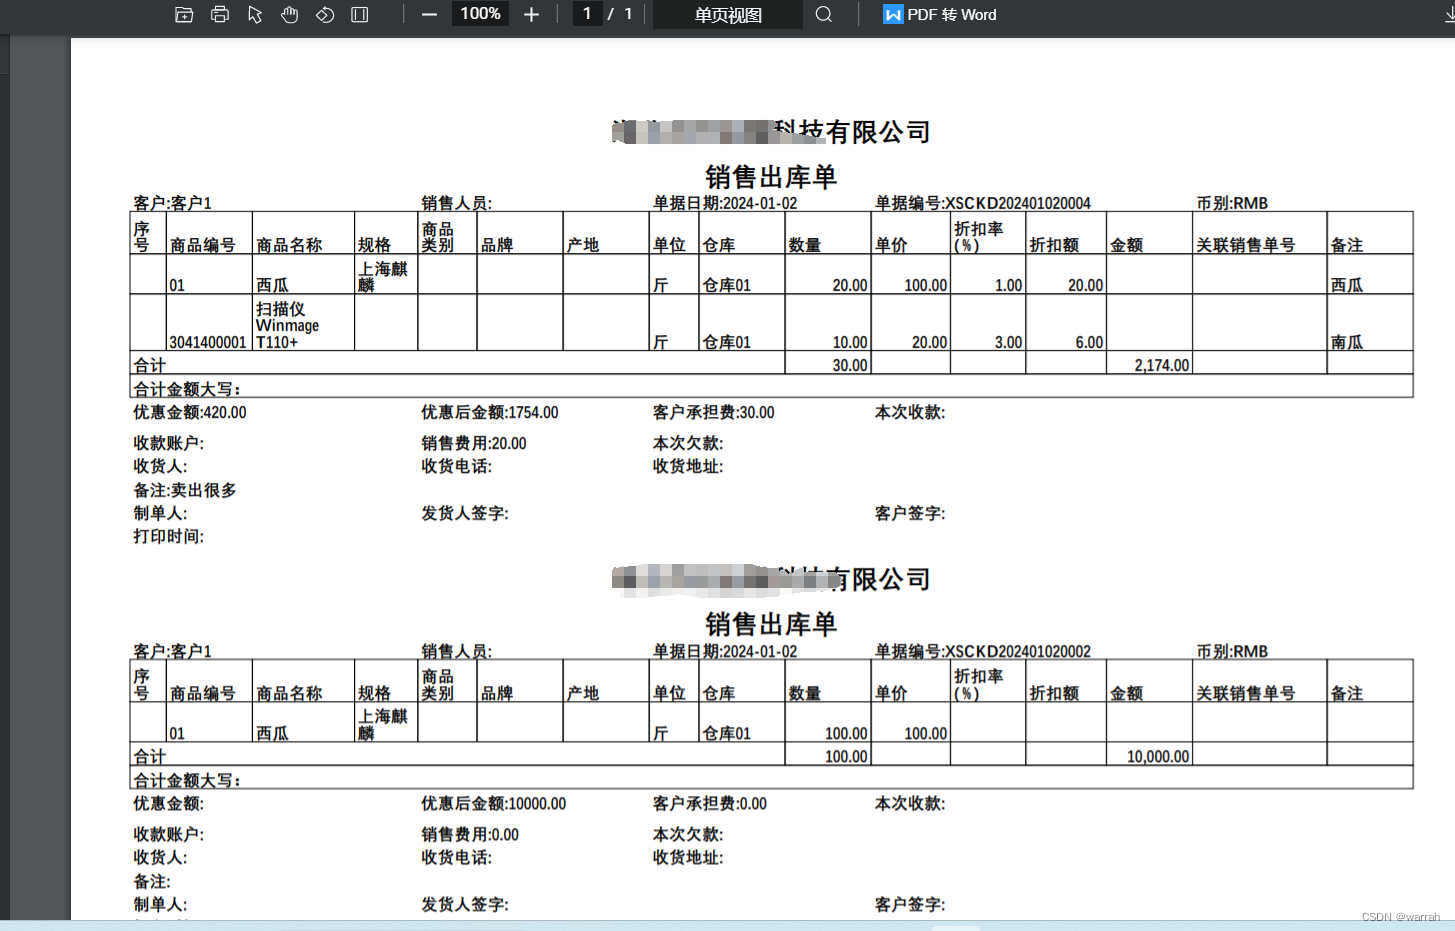Print the document using the printer icon
The image size is (1455, 931).
click(220, 14)
